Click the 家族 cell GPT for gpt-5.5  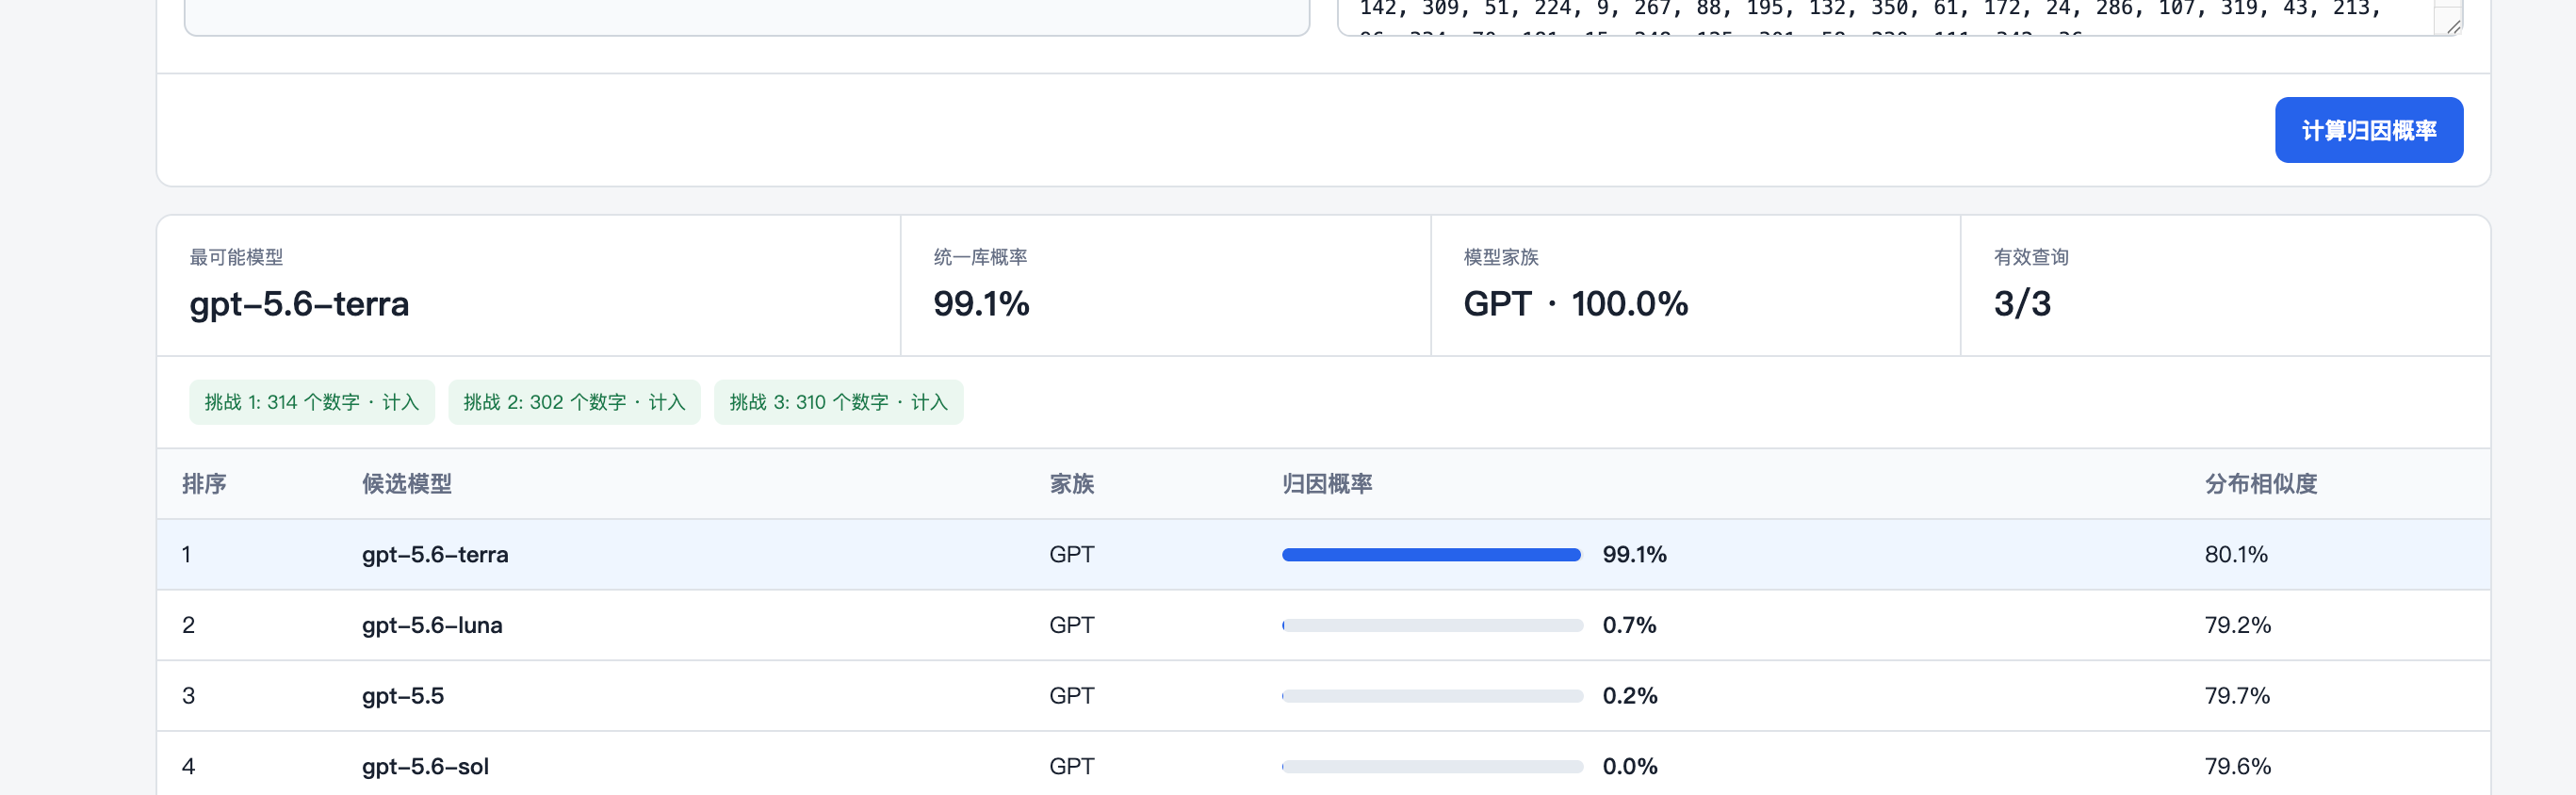coord(1072,696)
